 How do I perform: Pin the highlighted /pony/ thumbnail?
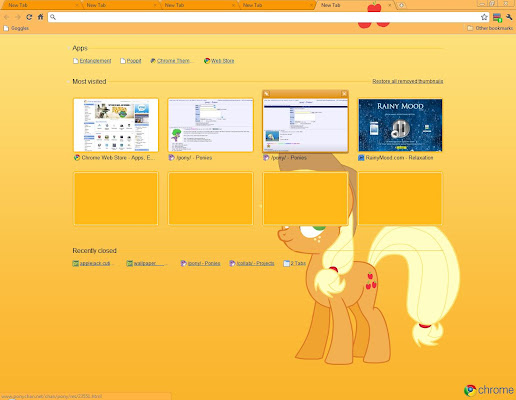pos(267,94)
